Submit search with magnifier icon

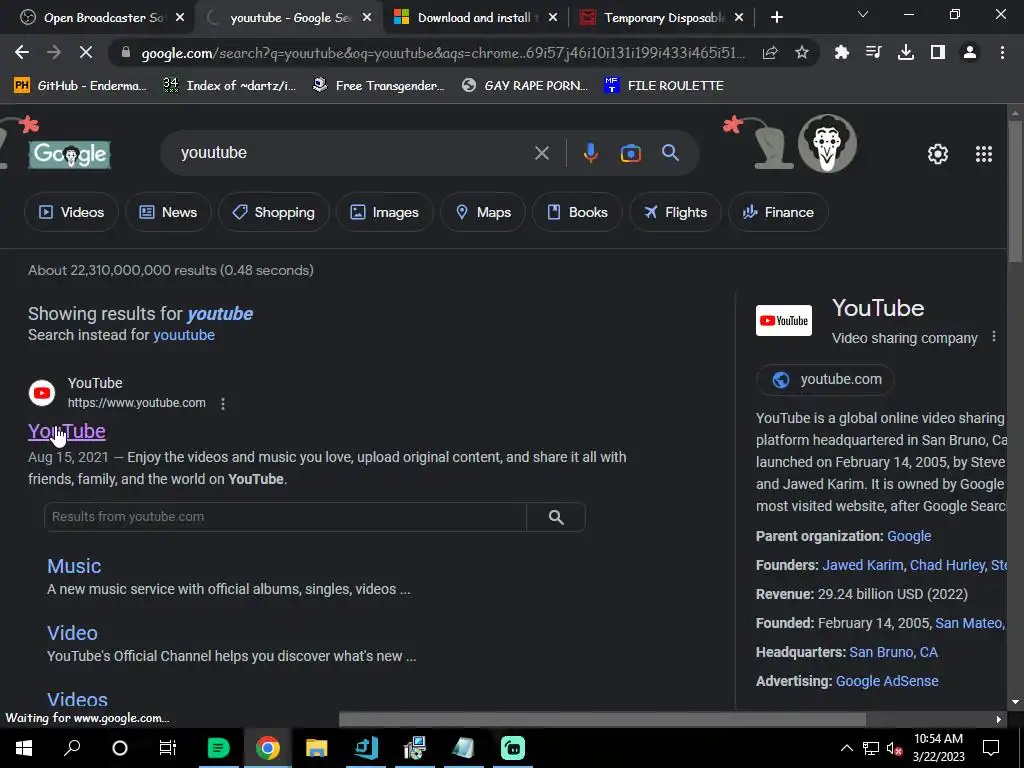[x=670, y=153]
